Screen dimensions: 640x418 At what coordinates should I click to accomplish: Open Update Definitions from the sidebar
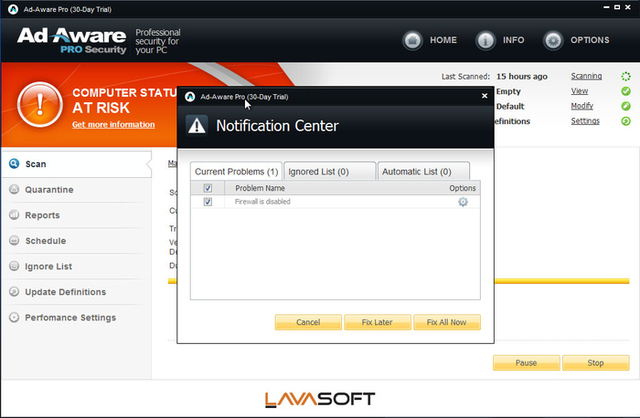pyautogui.click(x=77, y=292)
